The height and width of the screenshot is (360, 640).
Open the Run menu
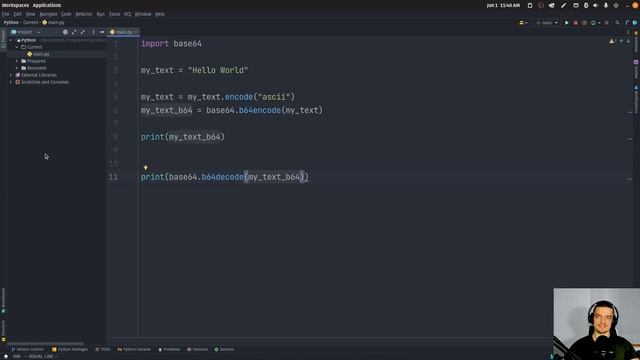(x=100, y=14)
